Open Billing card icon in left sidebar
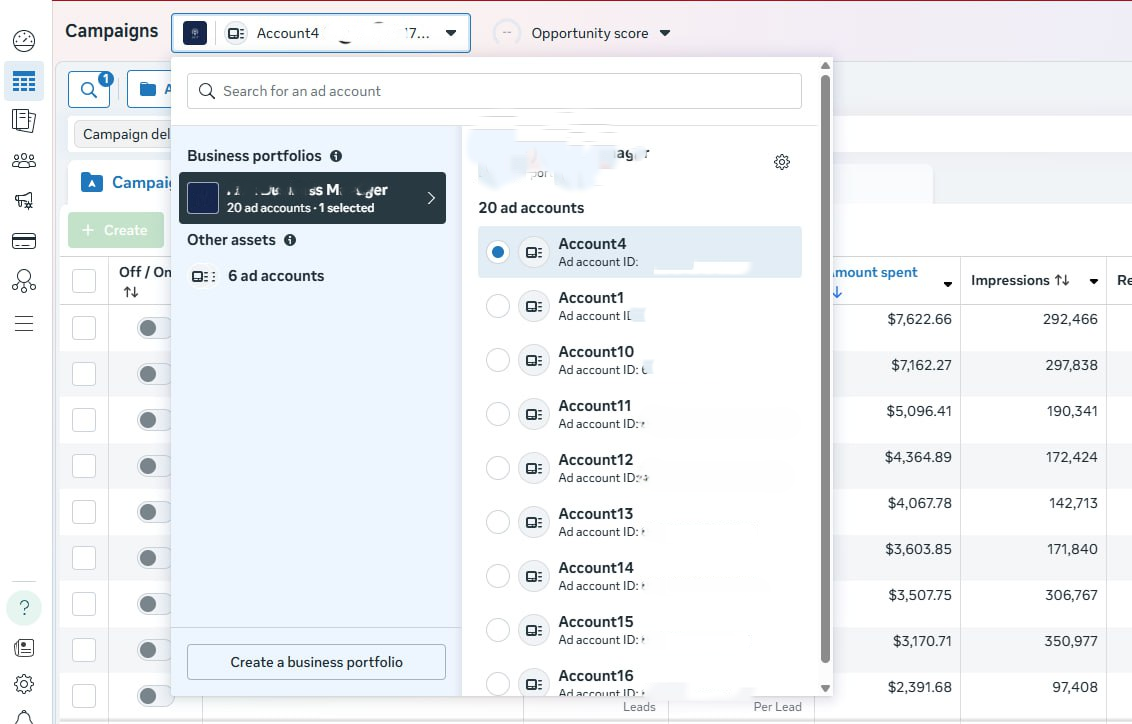1132x724 pixels. pos(24,241)
